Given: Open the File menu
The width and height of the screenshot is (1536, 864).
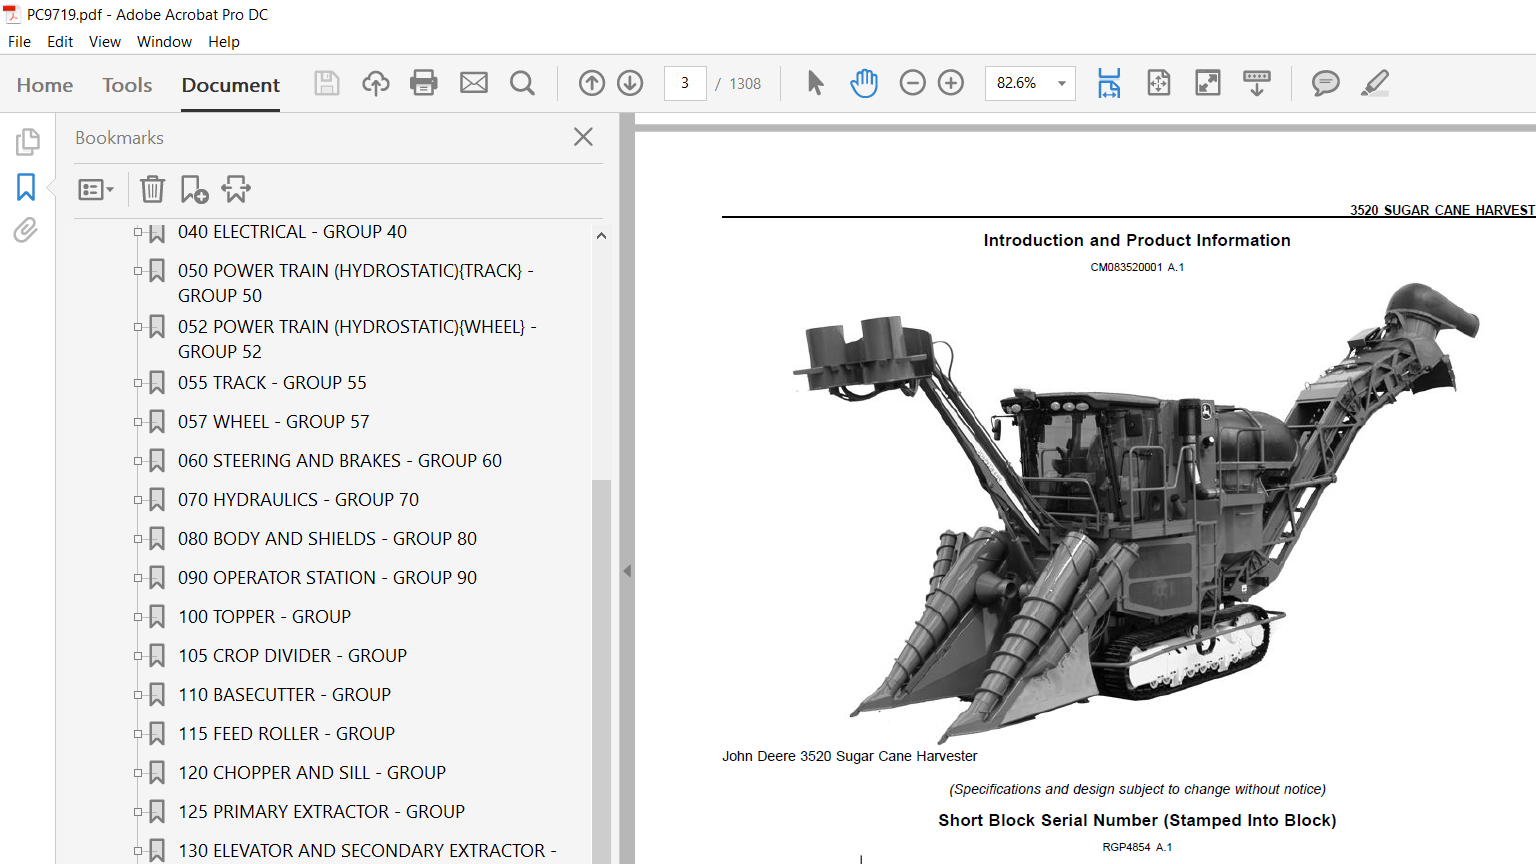Looking at the screenshot, I should pos(19,42).
